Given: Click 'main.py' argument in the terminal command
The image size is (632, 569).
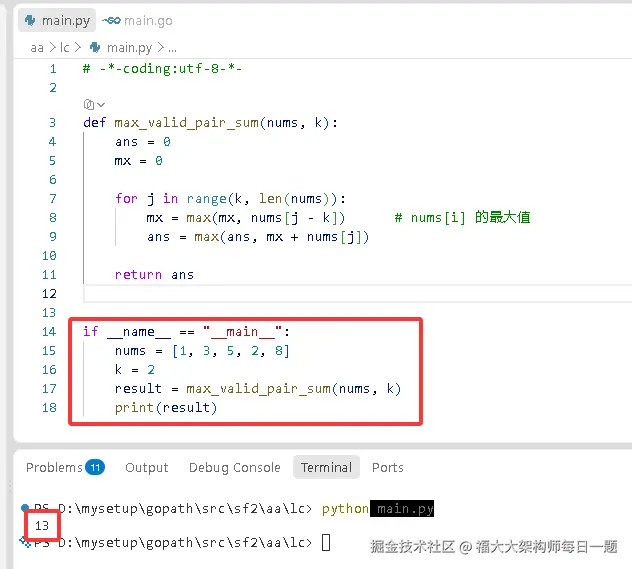Looking at the screenshot, I should click(405, 509).
